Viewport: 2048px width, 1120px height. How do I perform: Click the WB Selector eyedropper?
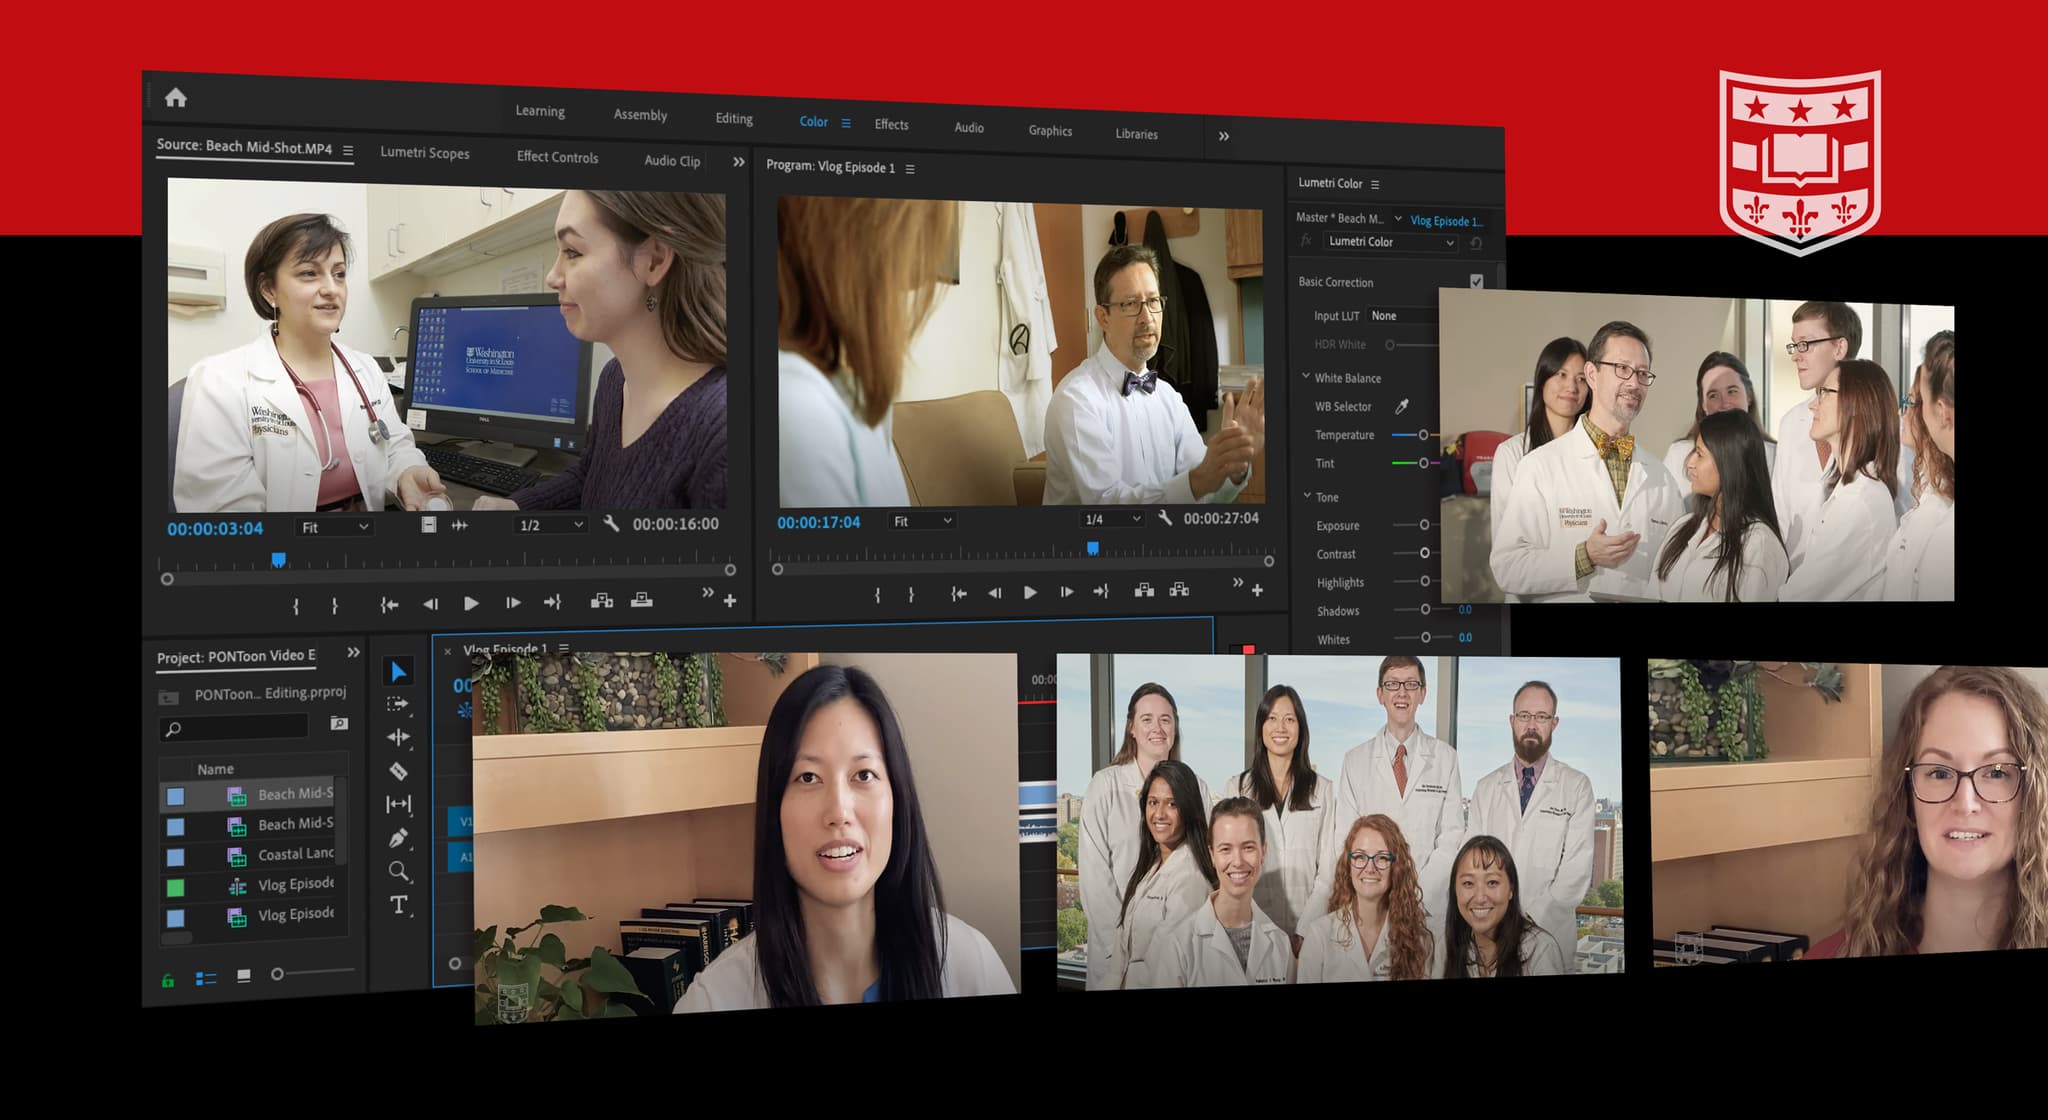(1402, 406)
